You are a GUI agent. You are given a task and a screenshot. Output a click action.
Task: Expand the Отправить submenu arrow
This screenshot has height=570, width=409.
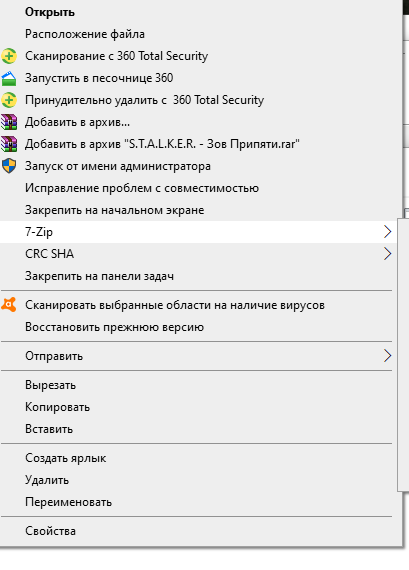click(x=388, y=356)
